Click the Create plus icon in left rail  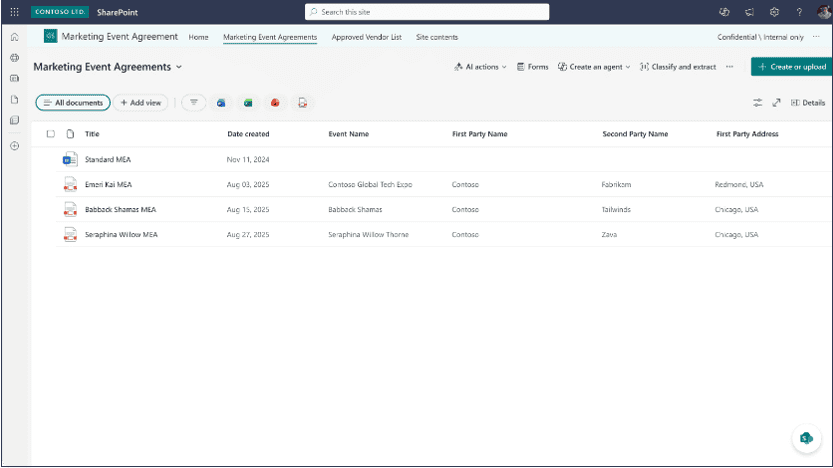[x=14, y=146]
